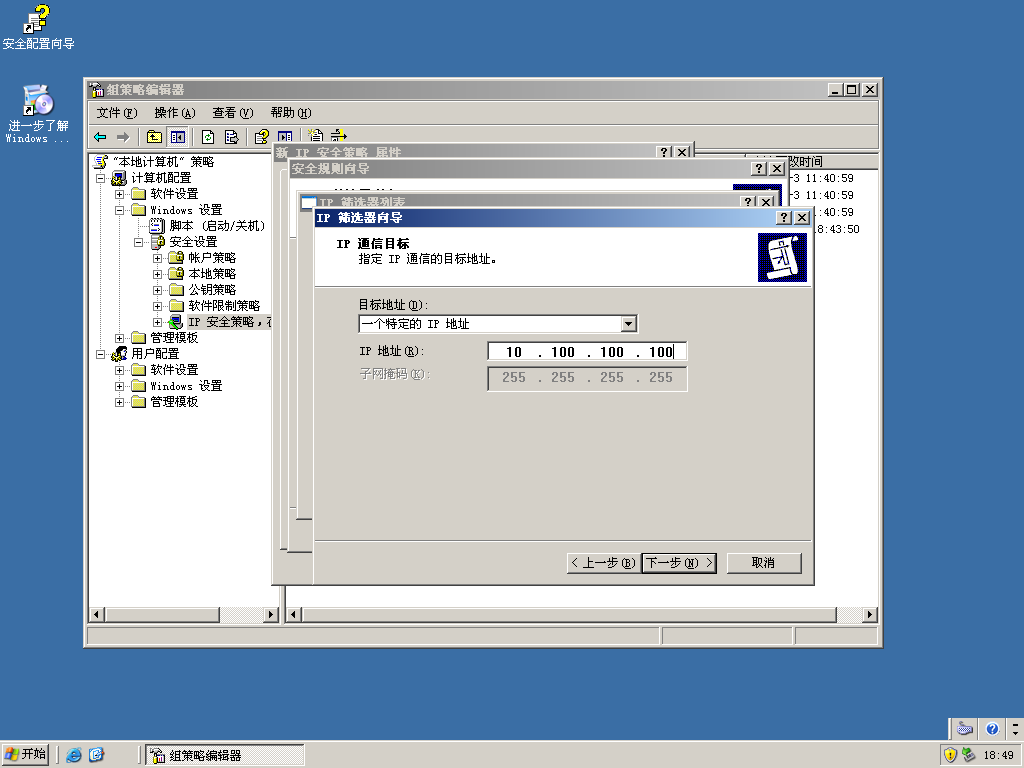
Task: Click the 开始 Start button
Action: tap(25, 755)
